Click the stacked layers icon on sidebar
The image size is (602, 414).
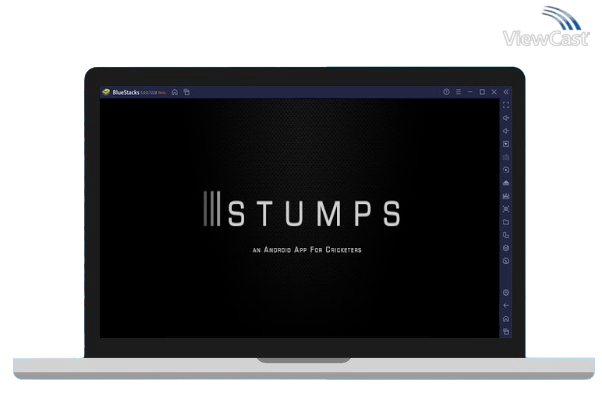pos(506,248)
